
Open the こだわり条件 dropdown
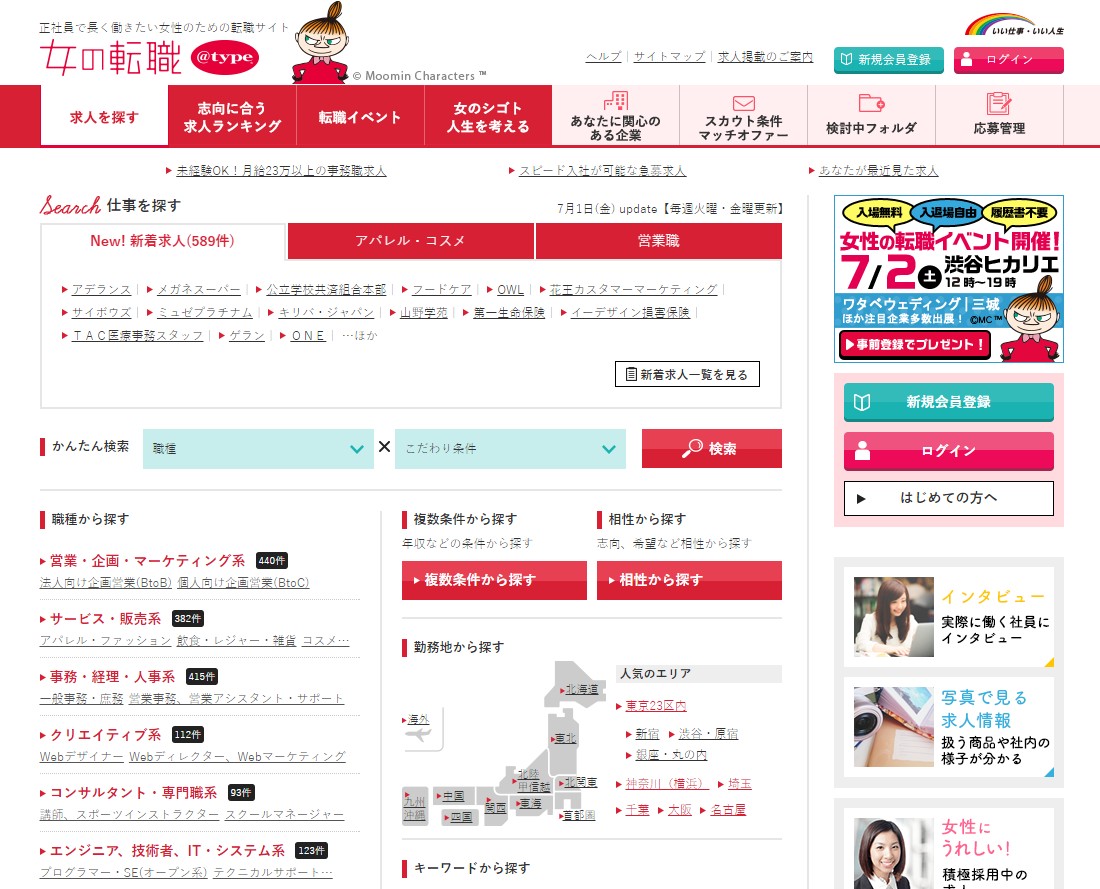[x=511, y=448]
